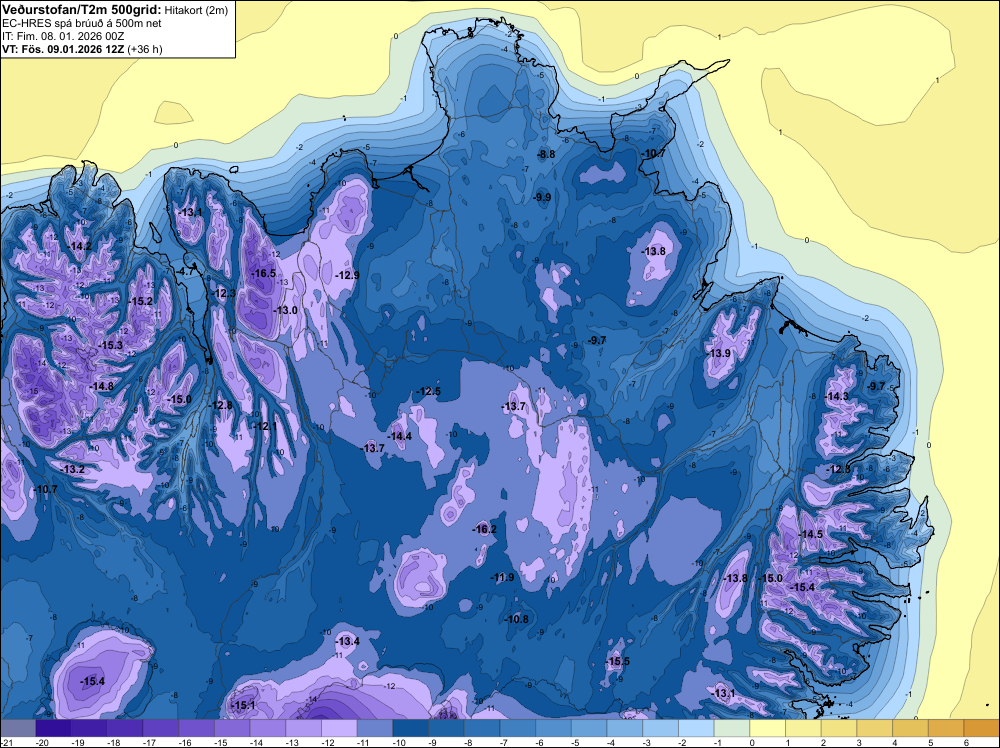The width and height of the screenshot is (1000, 748).
Task: Click the -11.9 temperature value
Action: coord(502,578)
